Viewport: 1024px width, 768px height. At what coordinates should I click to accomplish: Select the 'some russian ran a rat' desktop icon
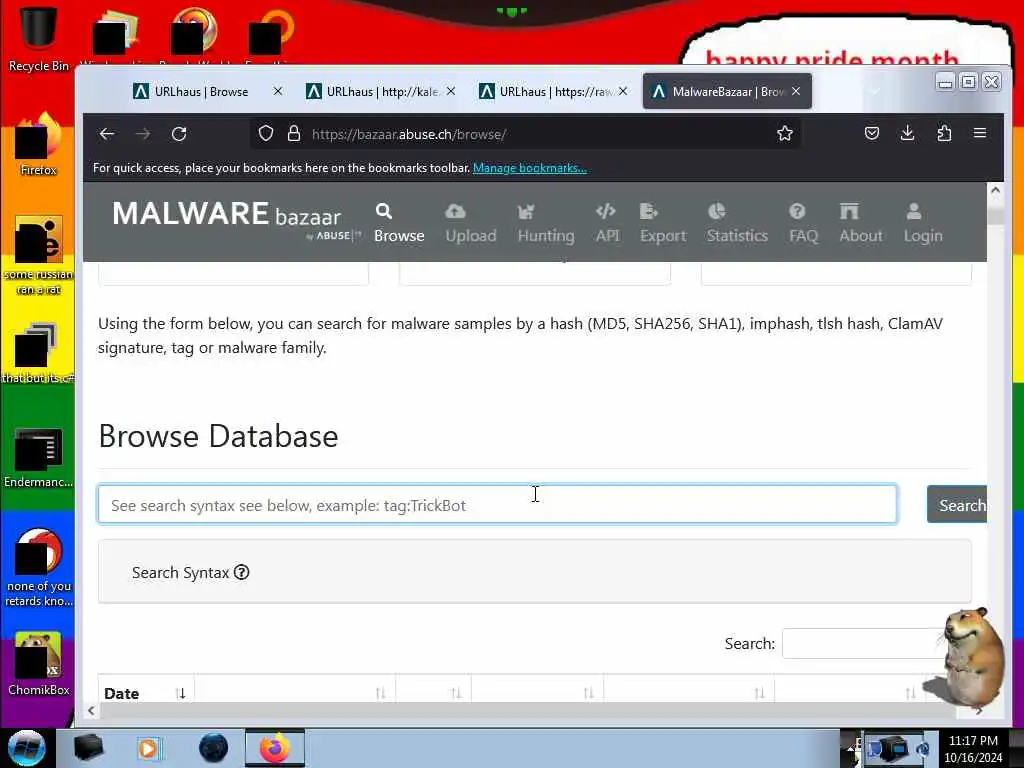(x=39, y=255)
